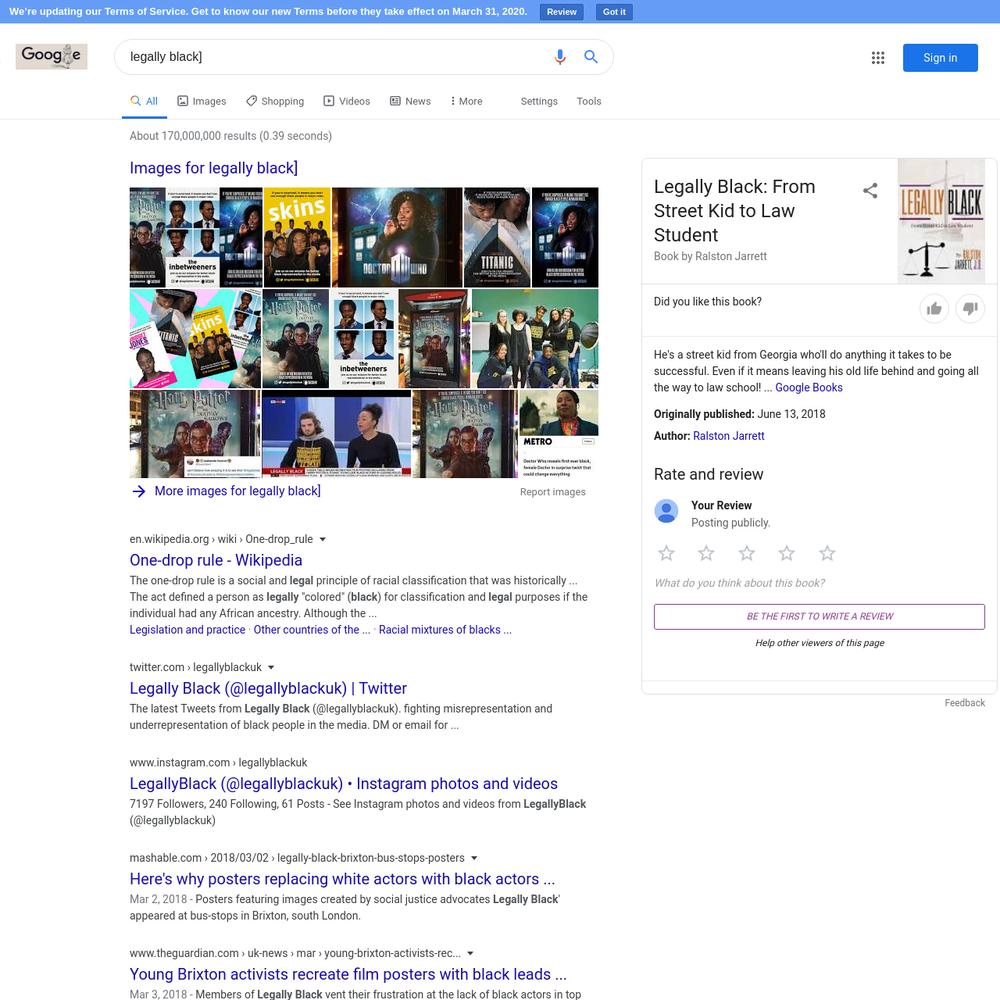Open Ralston Jarrett author link
The height and width of the screenshot is (1000, 1000).
tap(728, 436)
